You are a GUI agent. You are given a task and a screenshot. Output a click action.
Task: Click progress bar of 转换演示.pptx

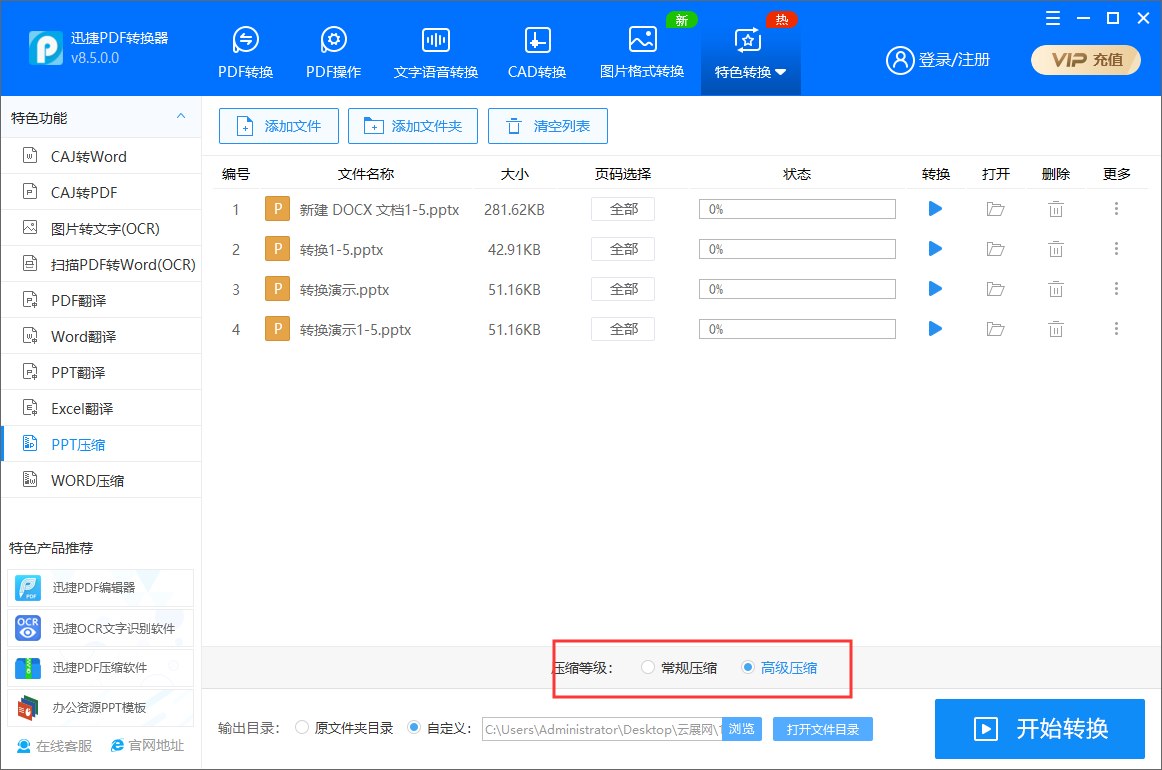click(x=797, y=289)
